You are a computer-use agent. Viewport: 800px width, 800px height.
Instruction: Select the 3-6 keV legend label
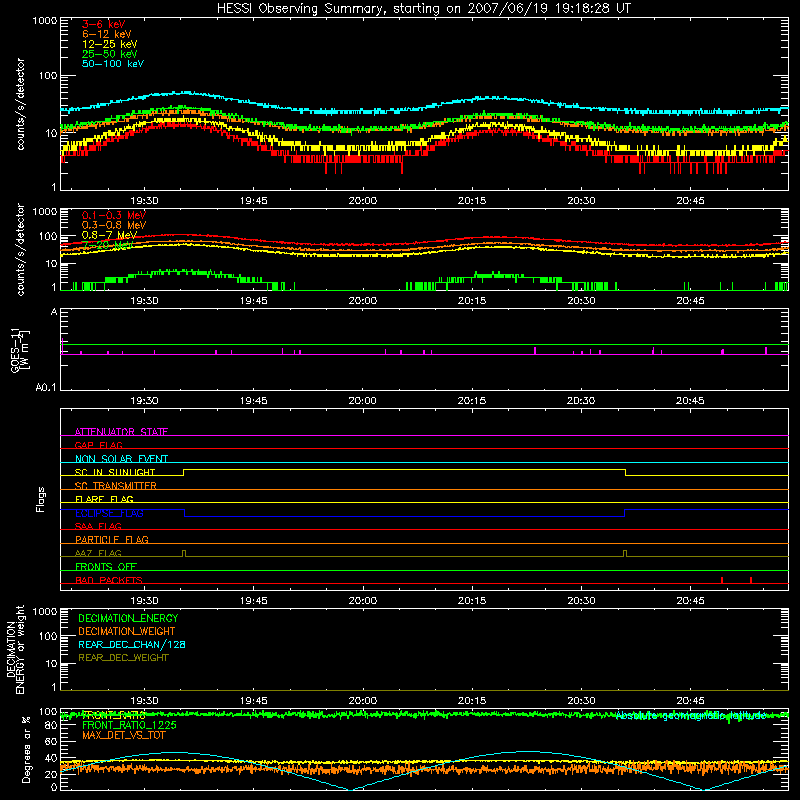(104, 24)
